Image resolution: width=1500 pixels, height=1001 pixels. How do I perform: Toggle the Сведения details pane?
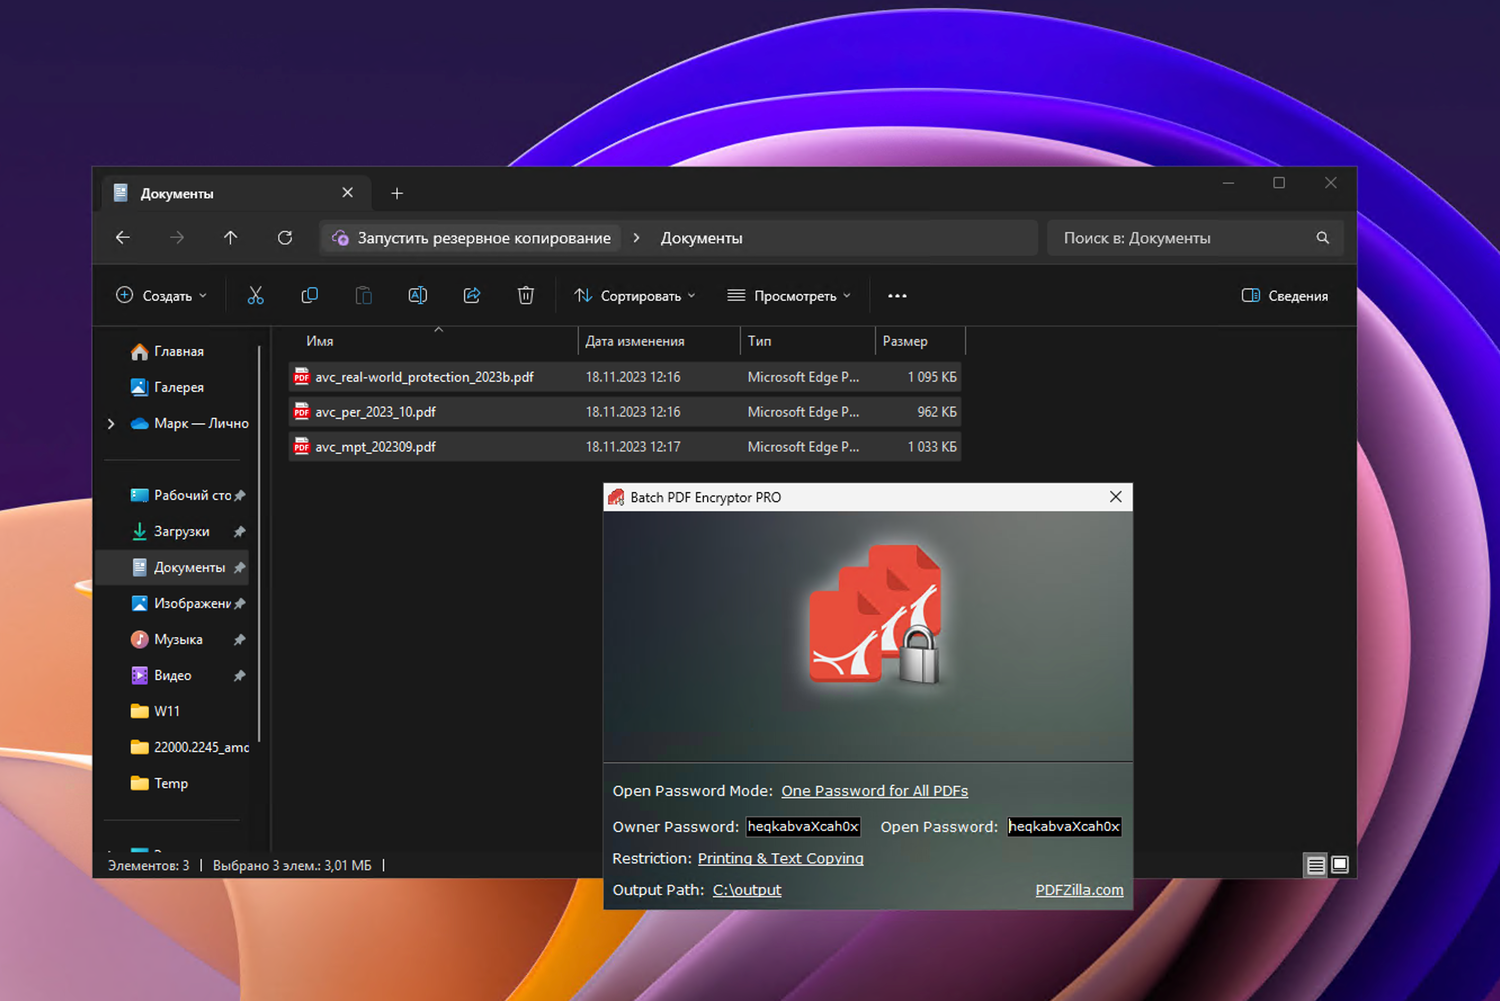tap(1285, 296)
